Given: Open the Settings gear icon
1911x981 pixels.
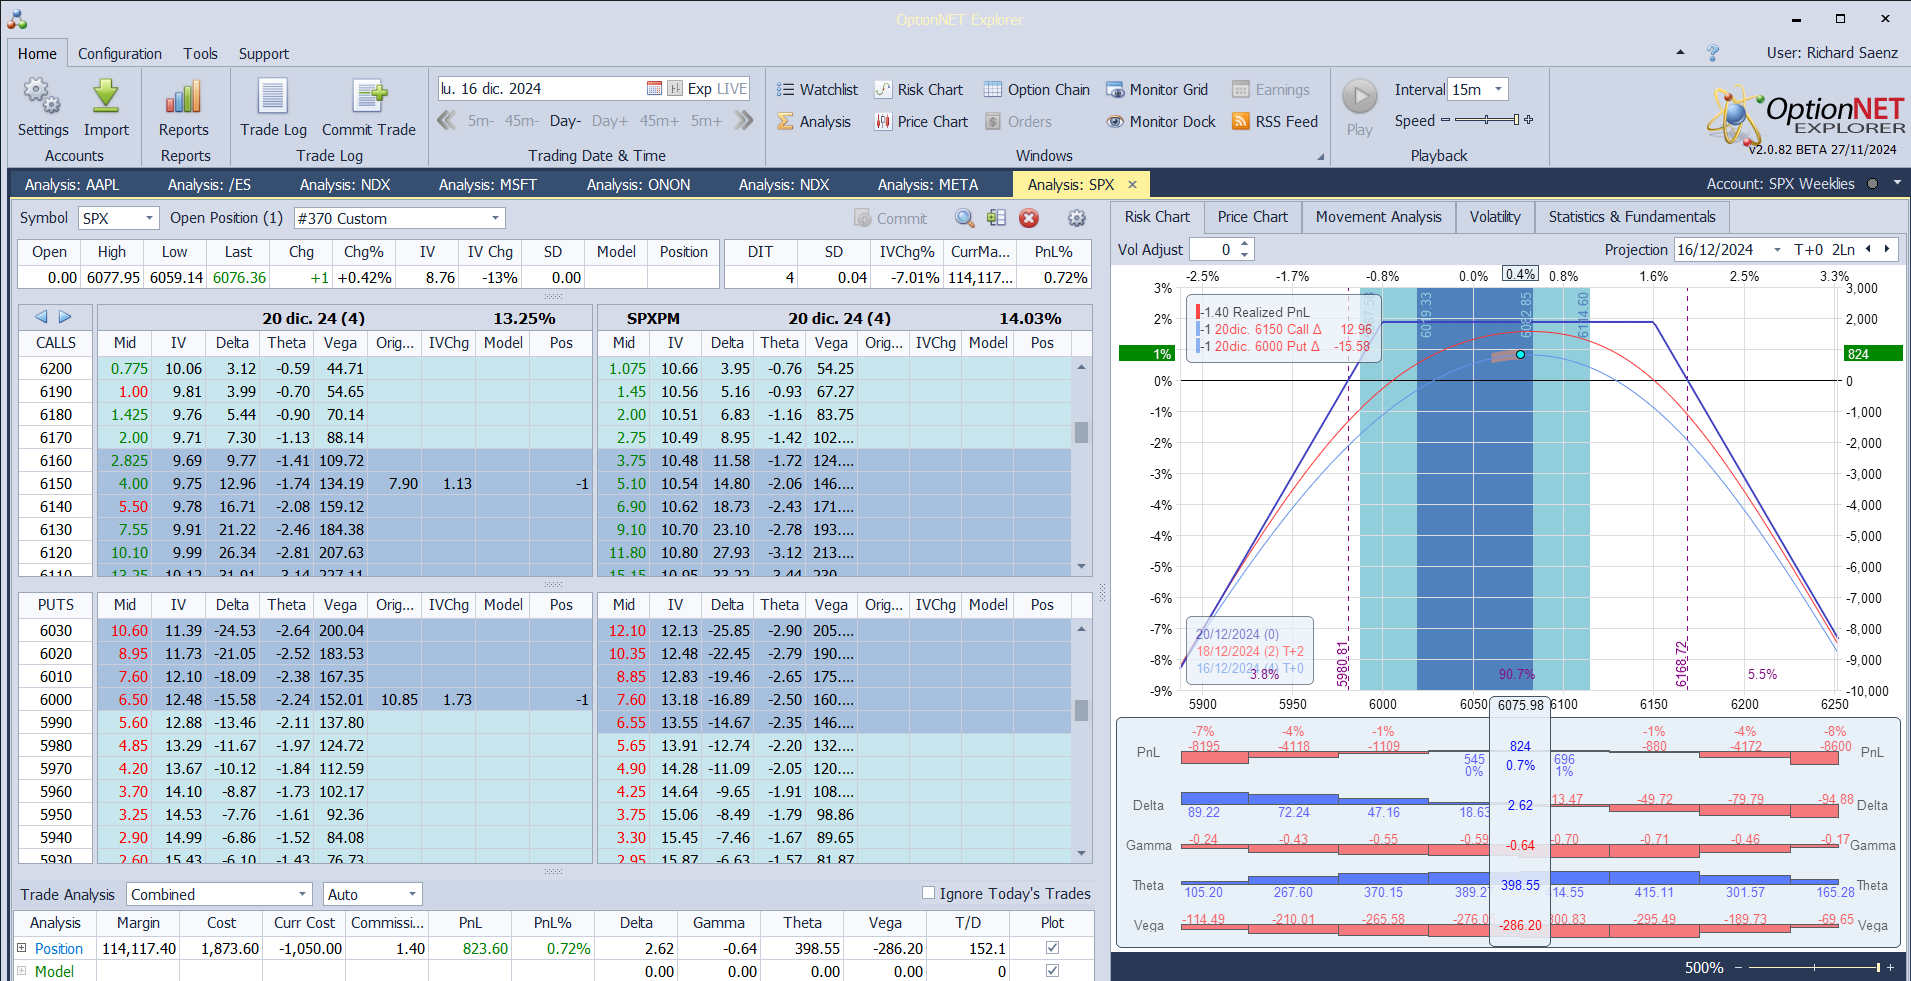Looking at the screenshot, I should (42, 97).
